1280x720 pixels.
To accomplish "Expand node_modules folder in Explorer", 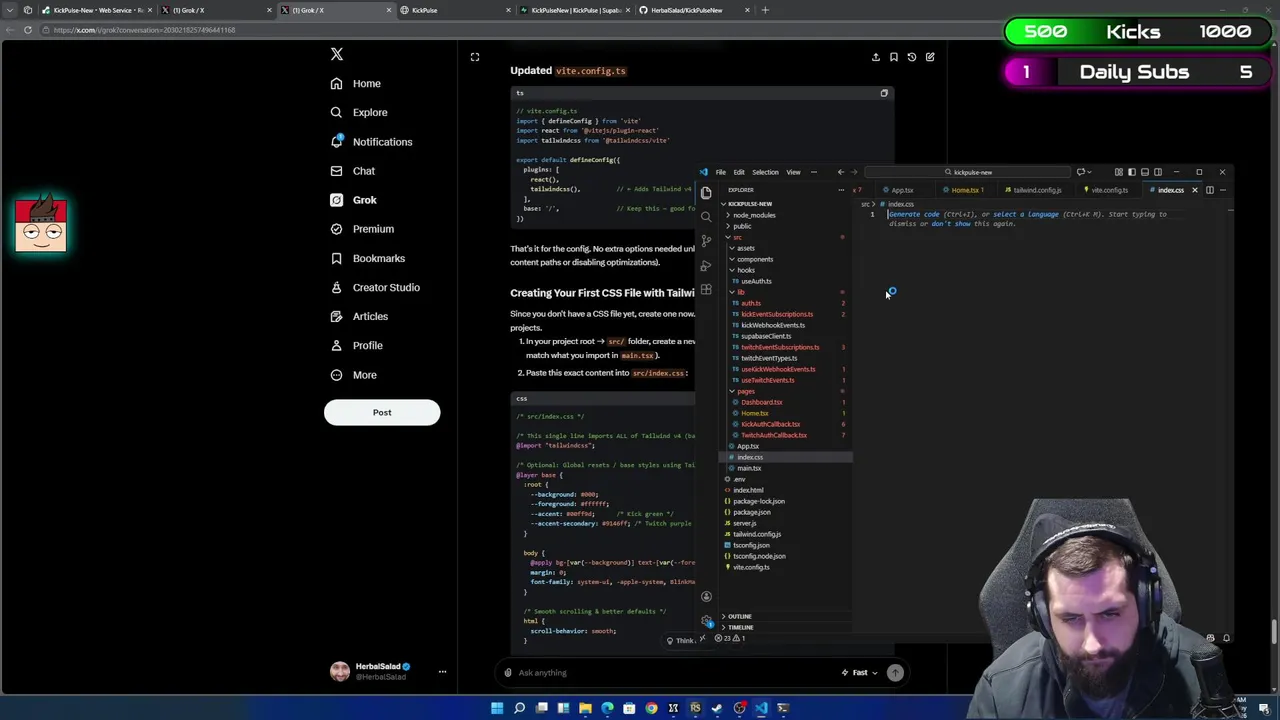I will tap(752, 215).
